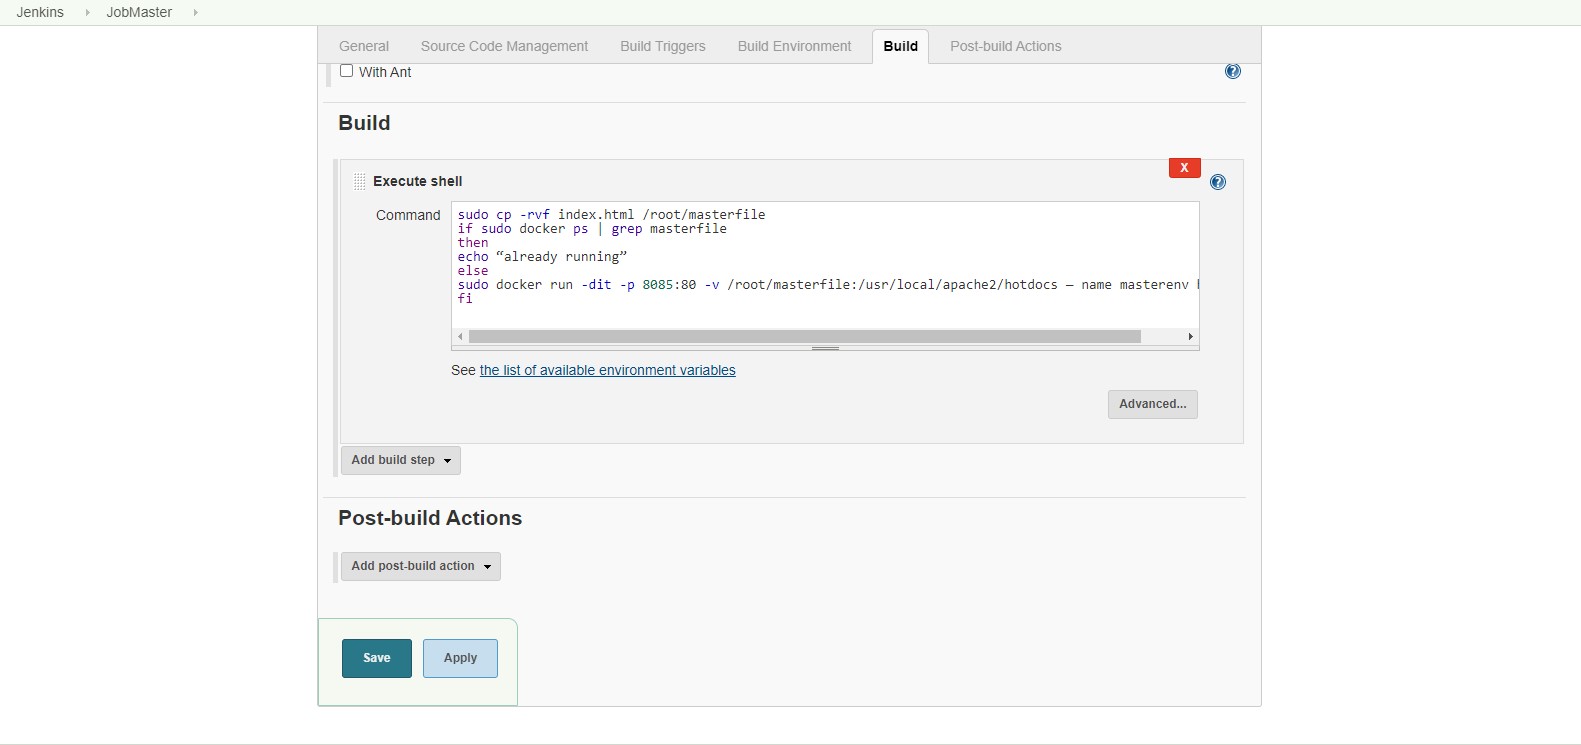Screen dimensions: 1581x745
Task: Click the 'sudo cp -rvf index.html' line
Action: [611, 215]
